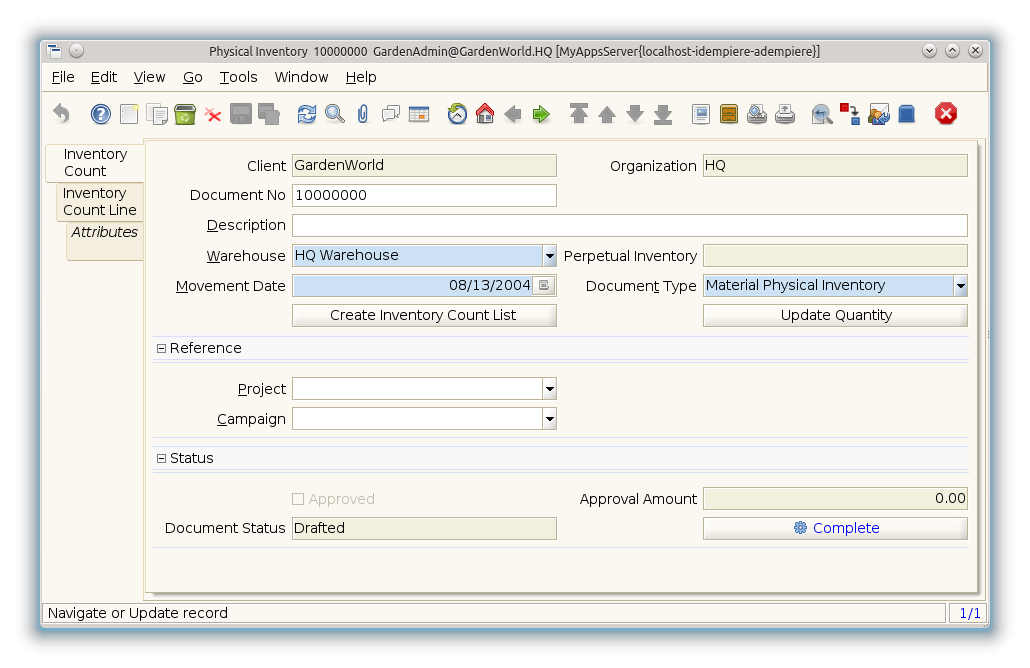Click the red Home menu icon
This screenshot has height=668, width=1030.
pos(485,114)
